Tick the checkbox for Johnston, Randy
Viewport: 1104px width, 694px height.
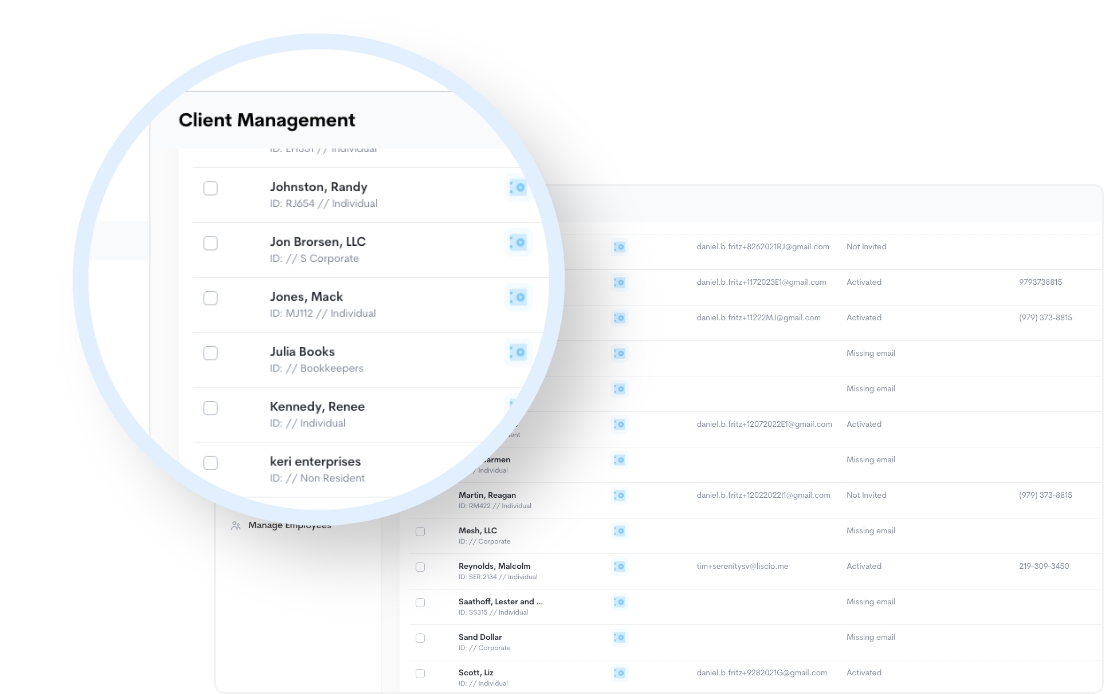point(210,188)
